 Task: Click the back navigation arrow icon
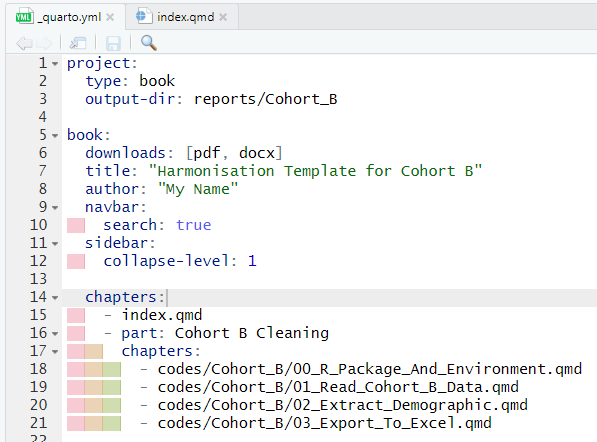(x=24, y=43)
